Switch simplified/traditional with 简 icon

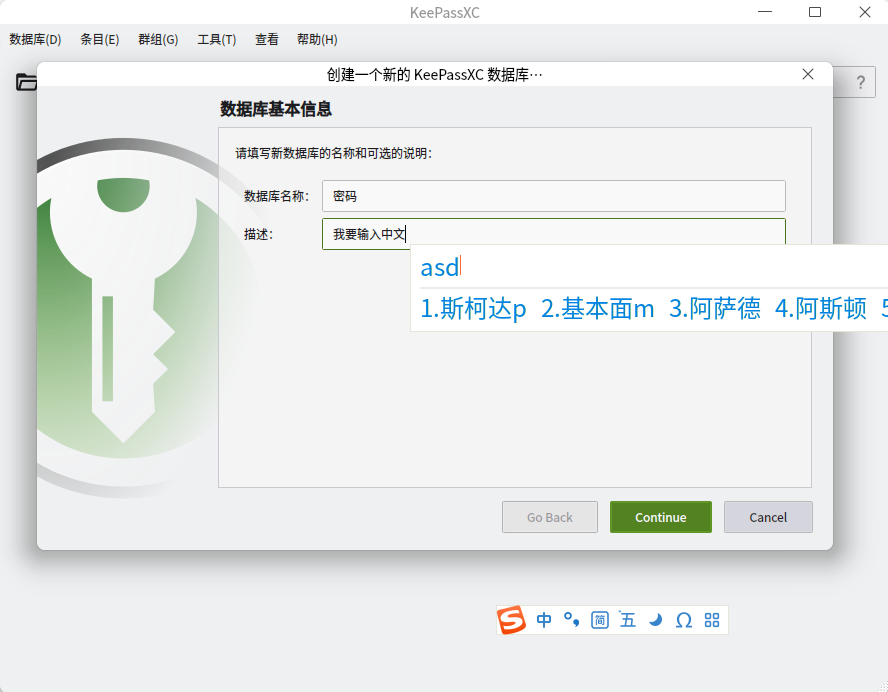599,621
